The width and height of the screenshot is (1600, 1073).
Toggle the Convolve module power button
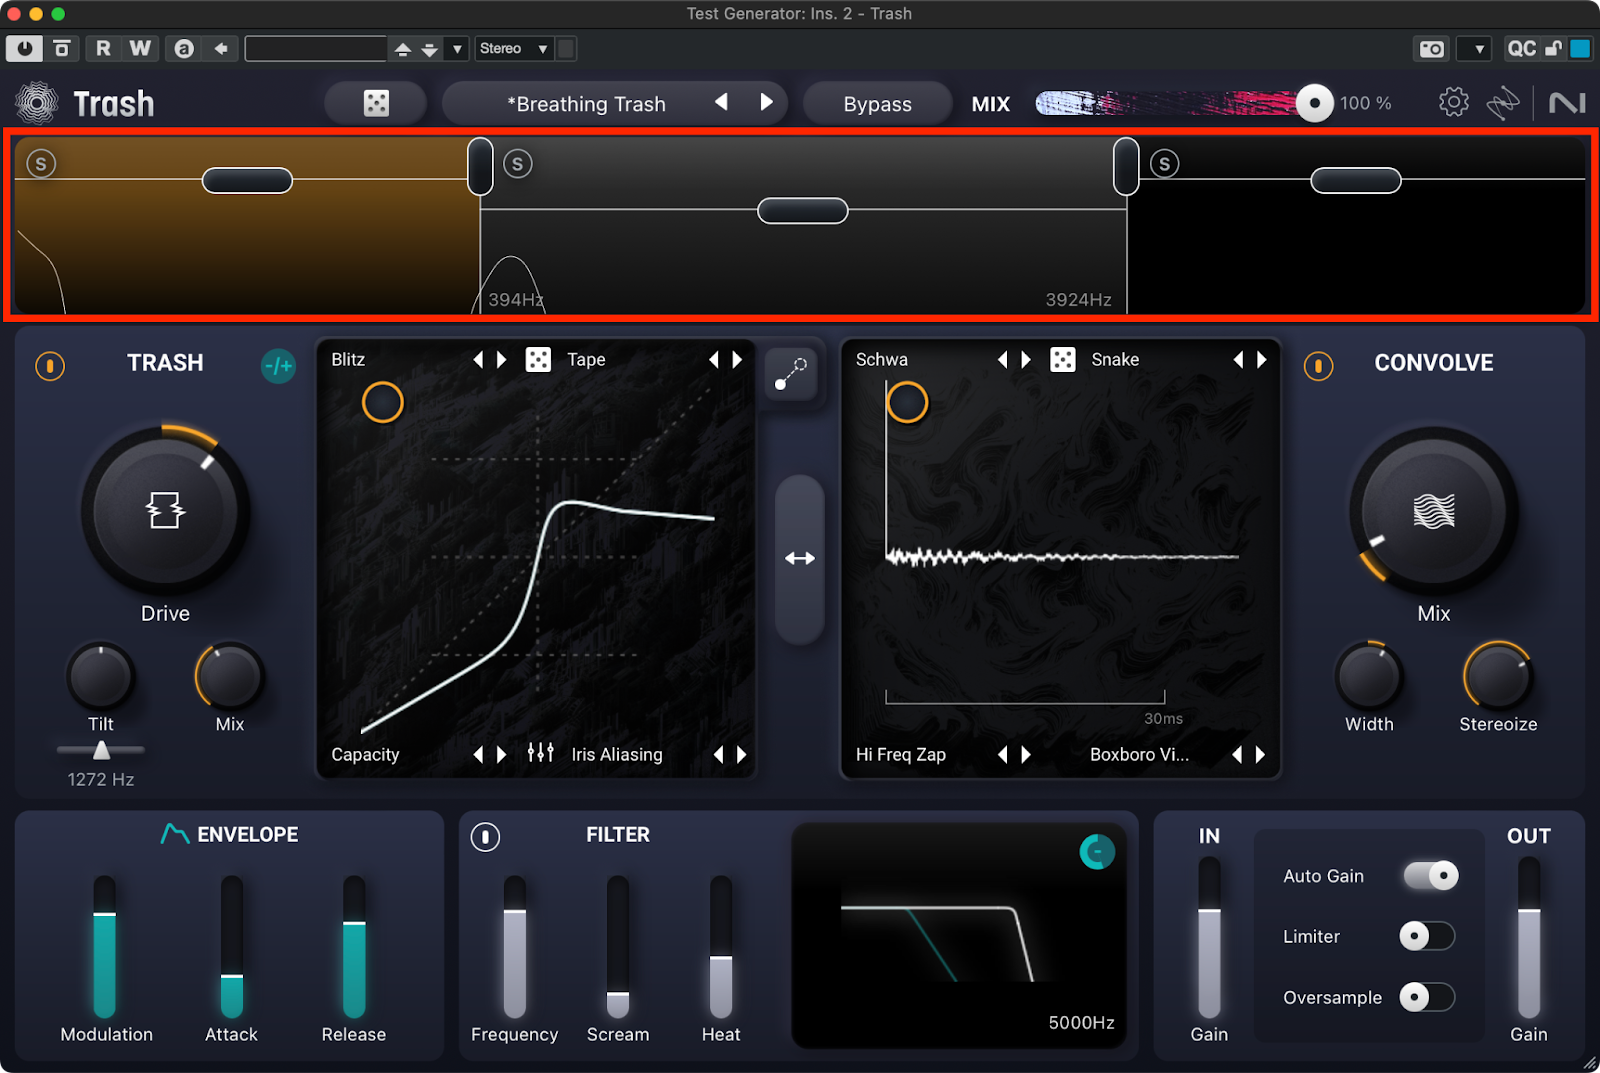[x=1318, y=366]
